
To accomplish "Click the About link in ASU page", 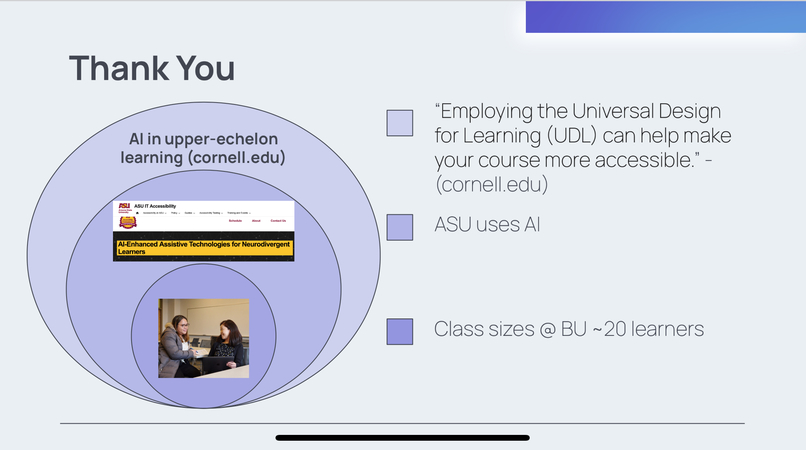I will pos(256,221).
